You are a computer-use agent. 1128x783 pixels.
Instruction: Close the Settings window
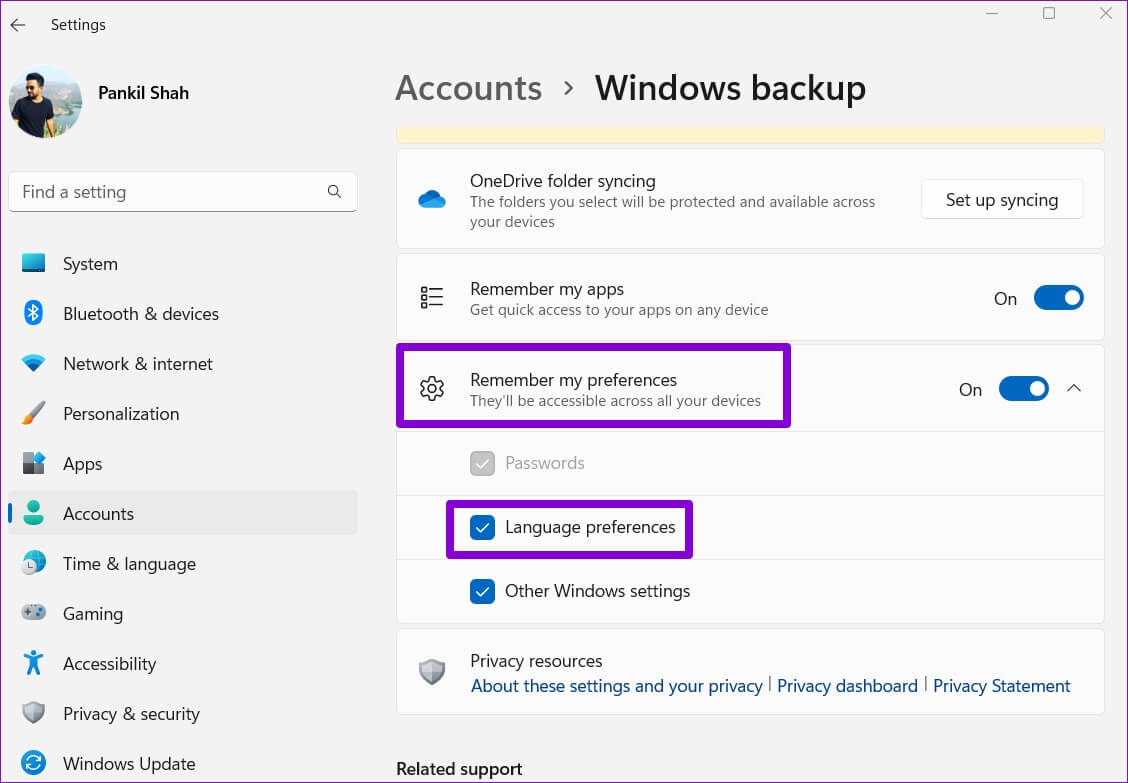point(1106,14)
